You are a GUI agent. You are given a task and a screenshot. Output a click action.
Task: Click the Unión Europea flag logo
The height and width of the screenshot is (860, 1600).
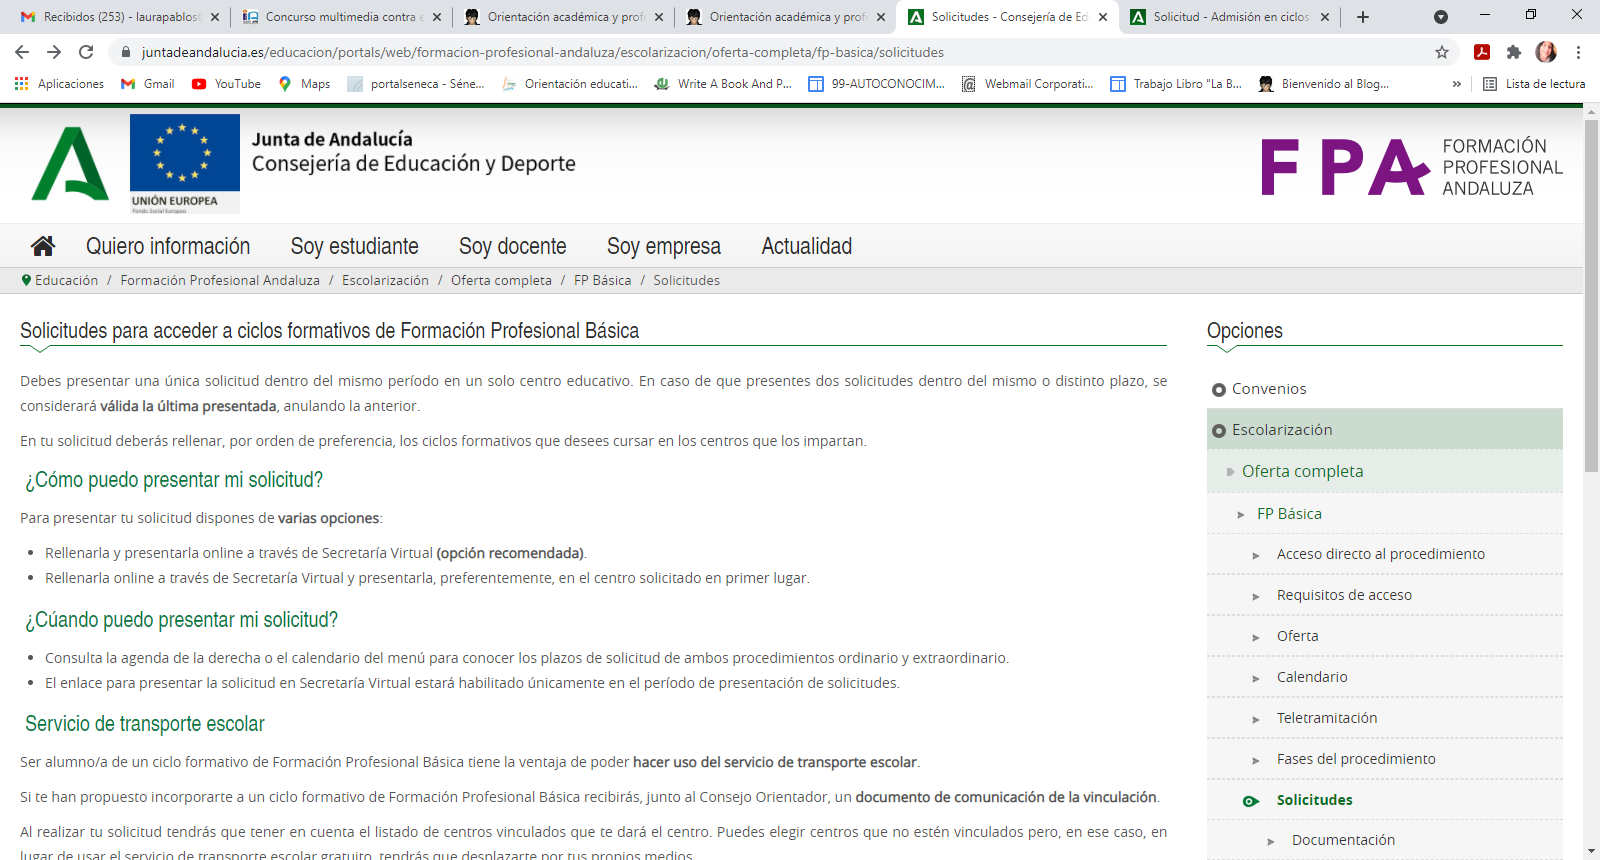click(x=185, y=163)
